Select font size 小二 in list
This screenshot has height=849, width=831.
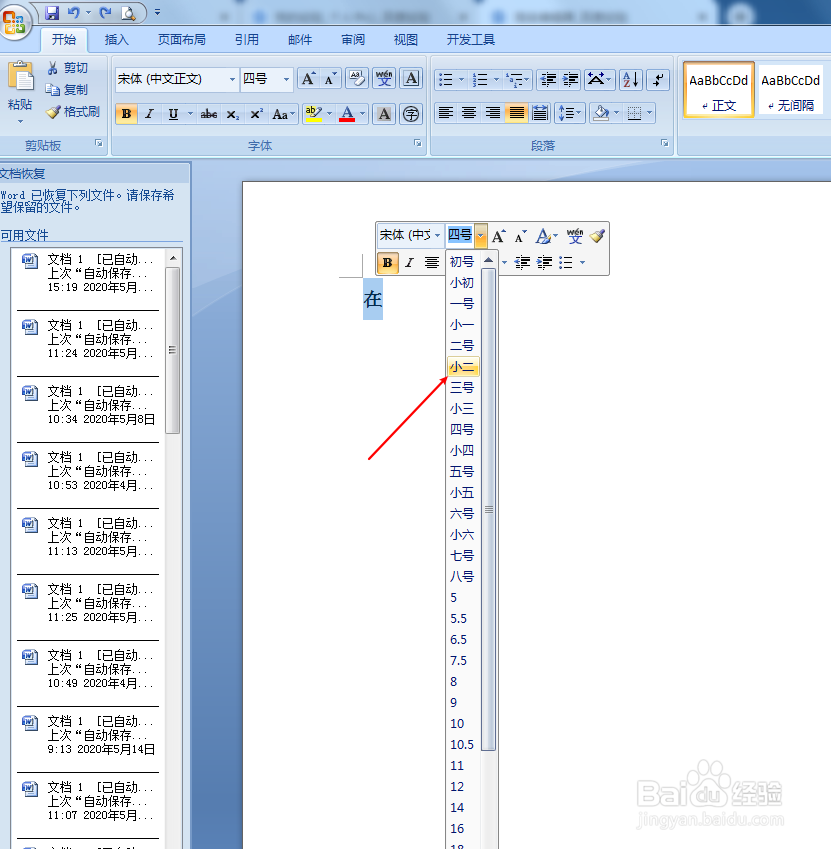(463, 367)
